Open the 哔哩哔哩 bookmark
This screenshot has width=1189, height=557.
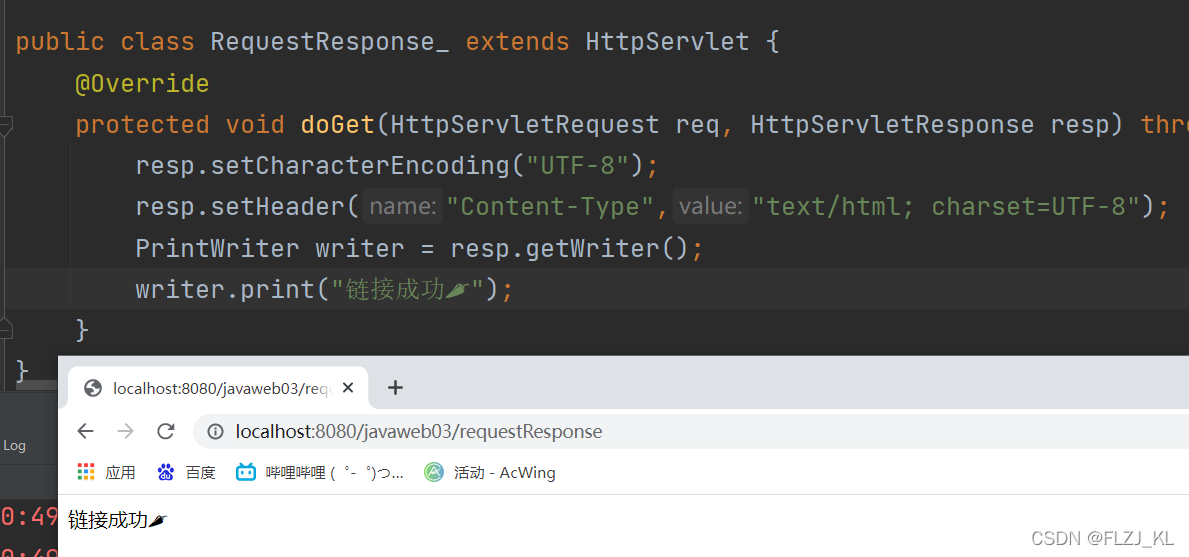(x=319, y=473)
